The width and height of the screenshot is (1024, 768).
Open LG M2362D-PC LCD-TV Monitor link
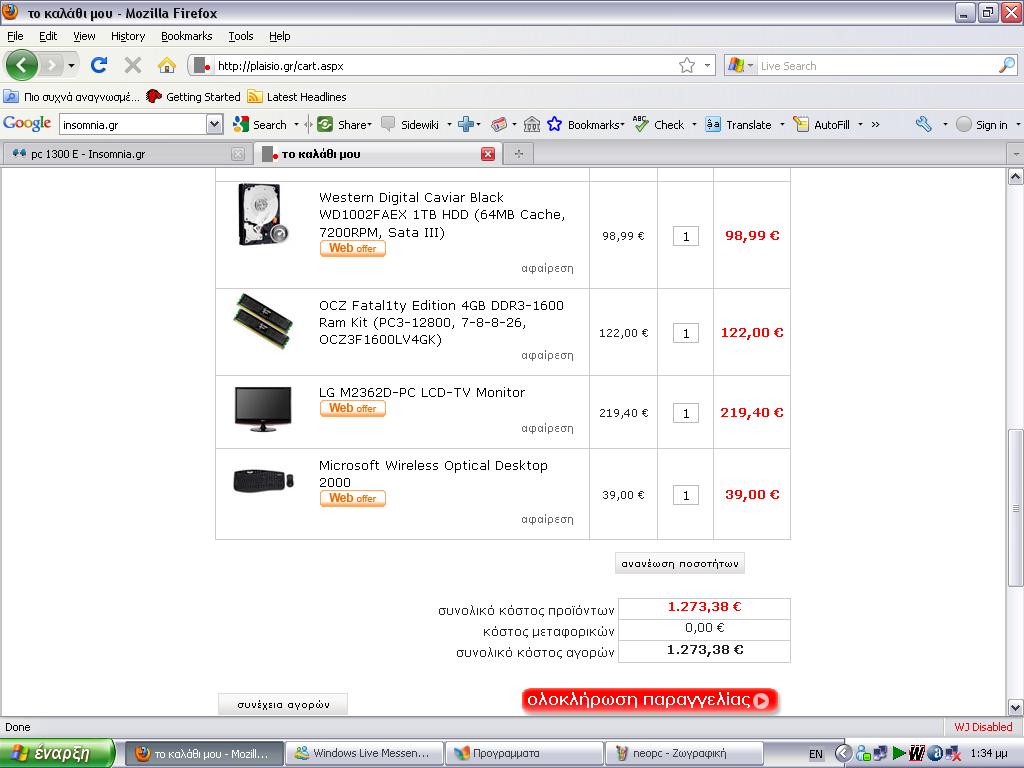(422, 392)
